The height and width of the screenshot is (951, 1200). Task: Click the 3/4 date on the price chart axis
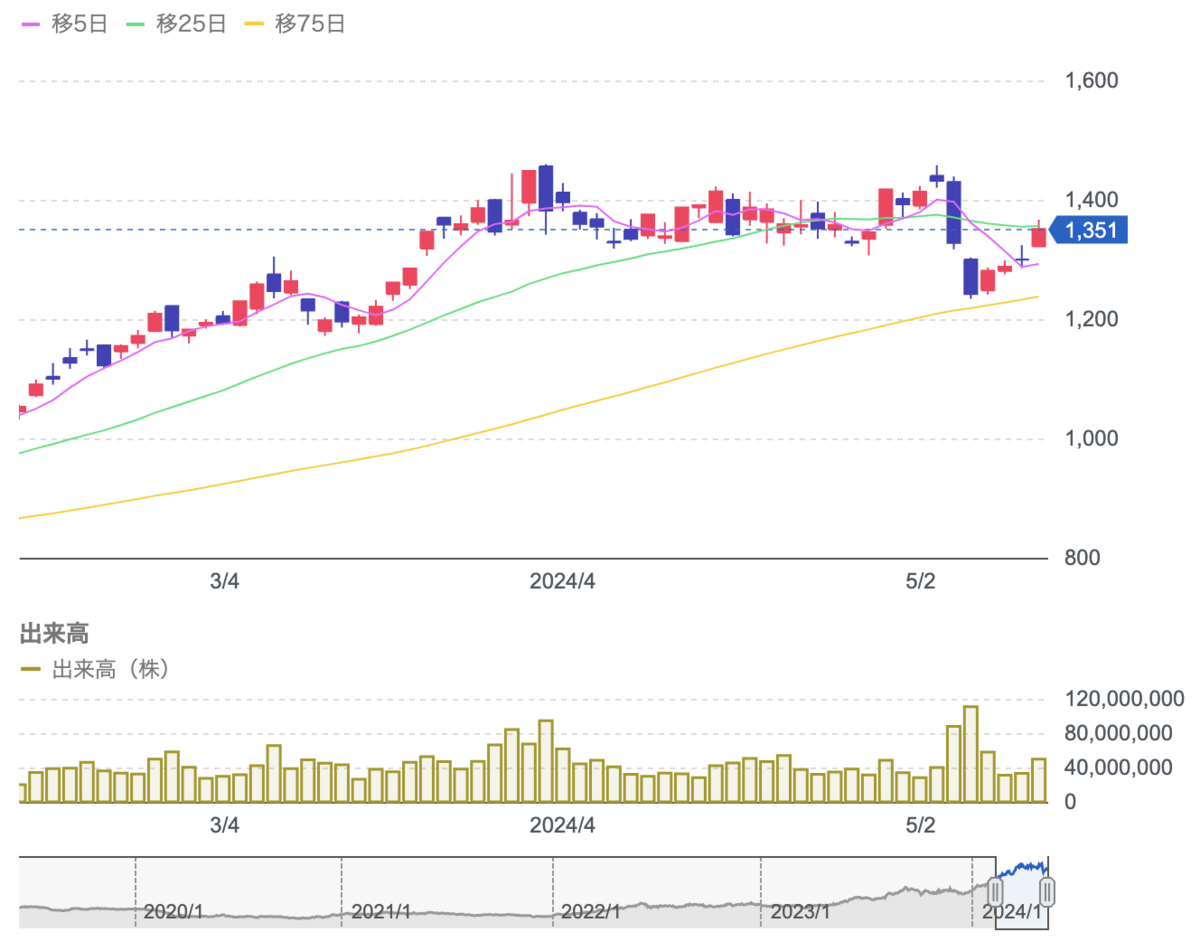[x=225, y=580]
